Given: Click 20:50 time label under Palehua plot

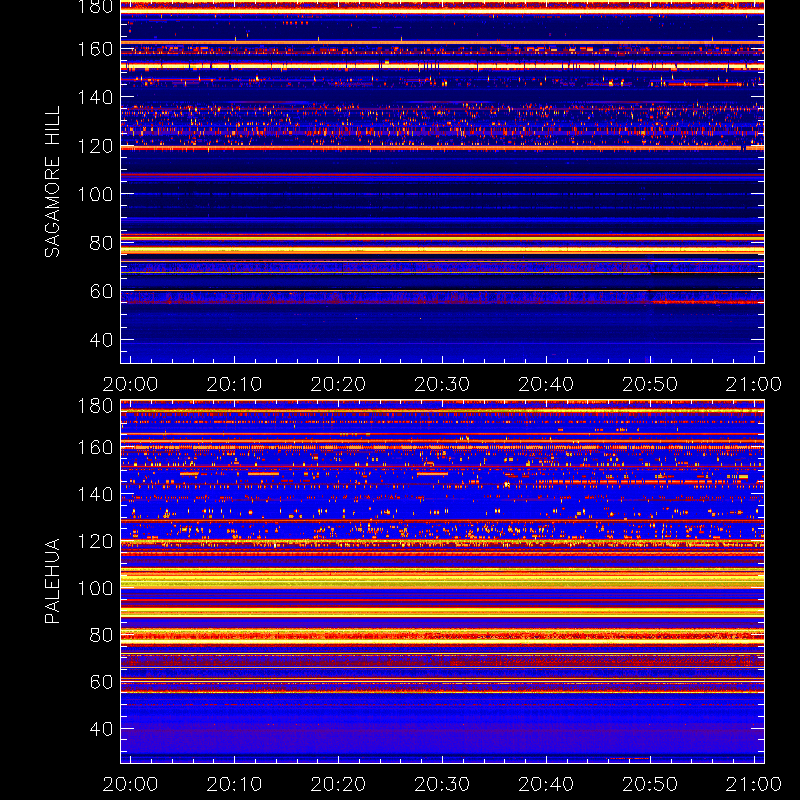Looking at the screenshot, I should [x=650, y=784].
